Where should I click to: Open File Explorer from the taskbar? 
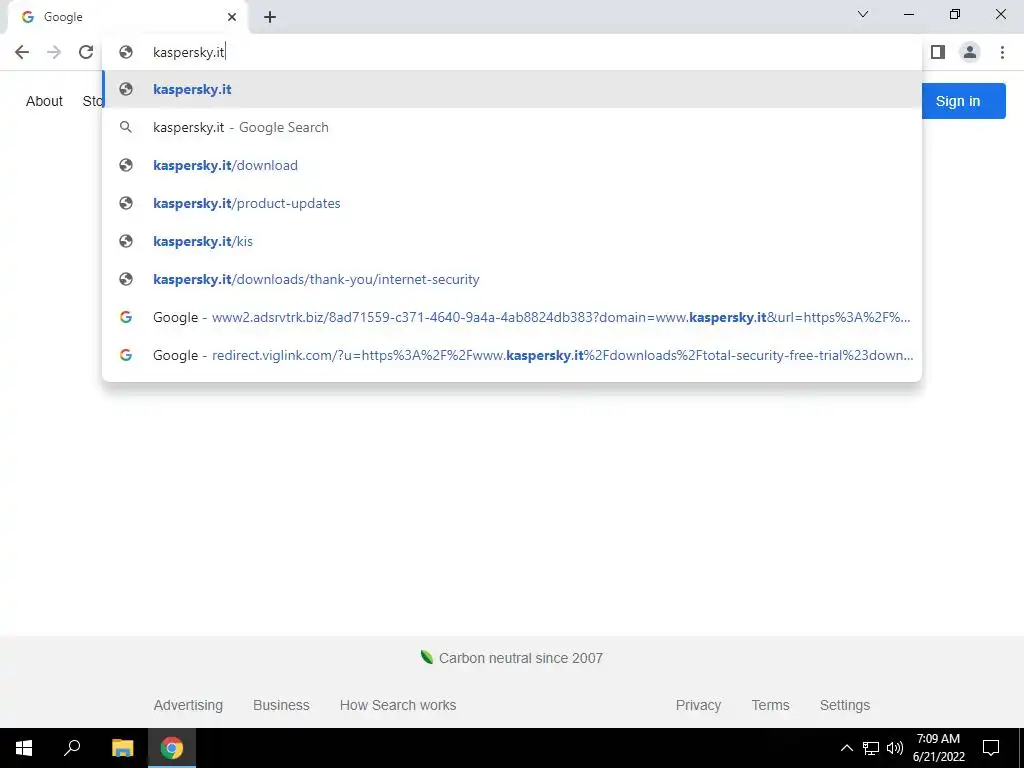[x=122, y=748]
